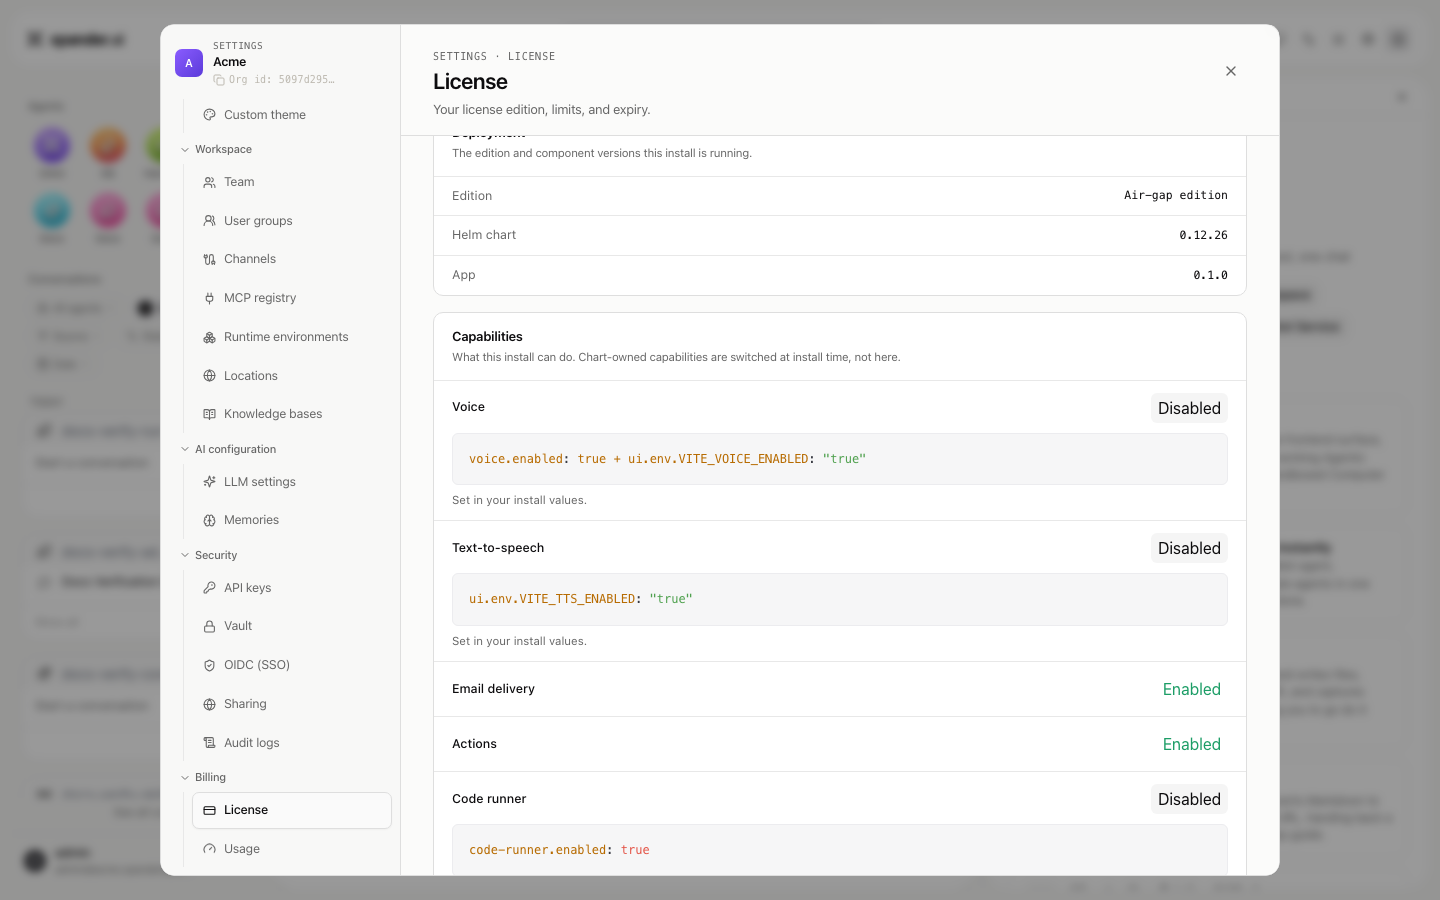This screenshot has height=900, width=1440.
Task: Click the LLM settings sparkle icon
Action: (x=210, y=482)
